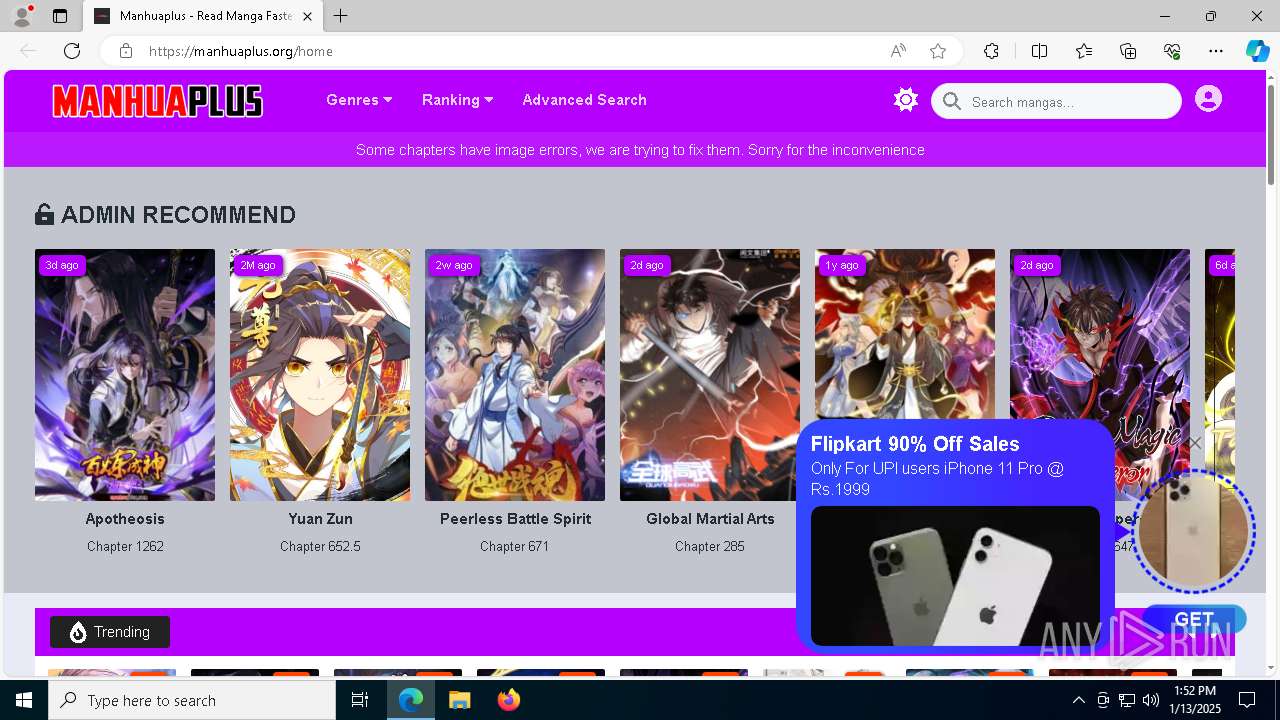This screenshot has width=1280, height=720.
Task: Open Firefox from taskbar
Action: coord(508,700)
